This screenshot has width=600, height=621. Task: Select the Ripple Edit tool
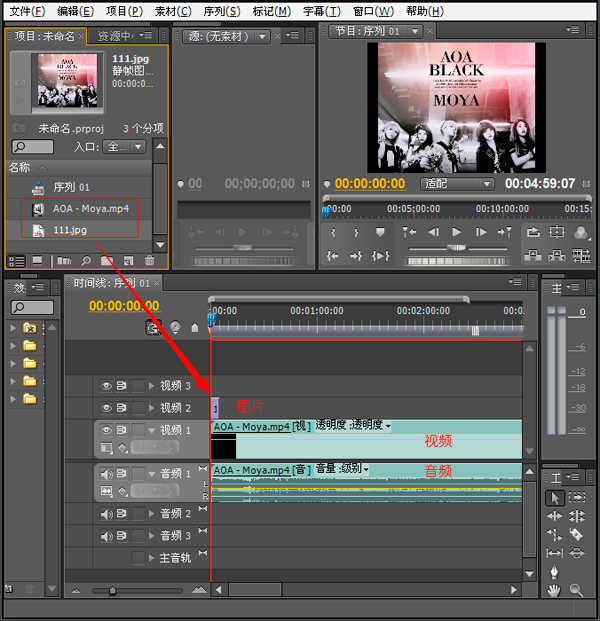coord(554,516)
